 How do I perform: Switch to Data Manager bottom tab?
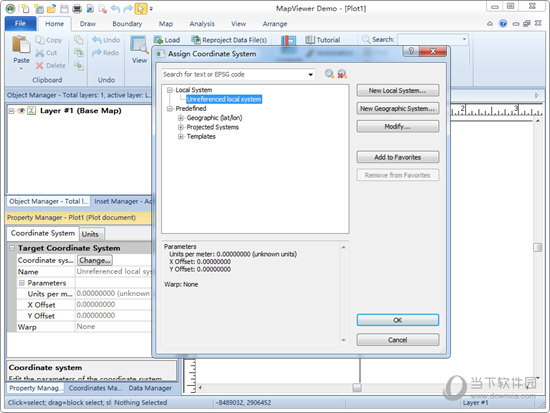pos(150,388)
